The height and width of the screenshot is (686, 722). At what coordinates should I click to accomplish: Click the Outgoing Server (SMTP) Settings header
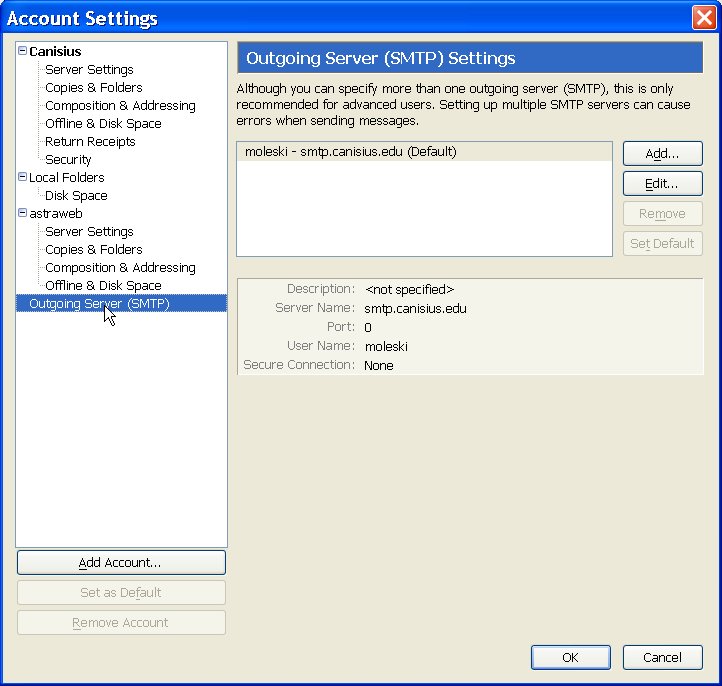click(x=470, y=58)
